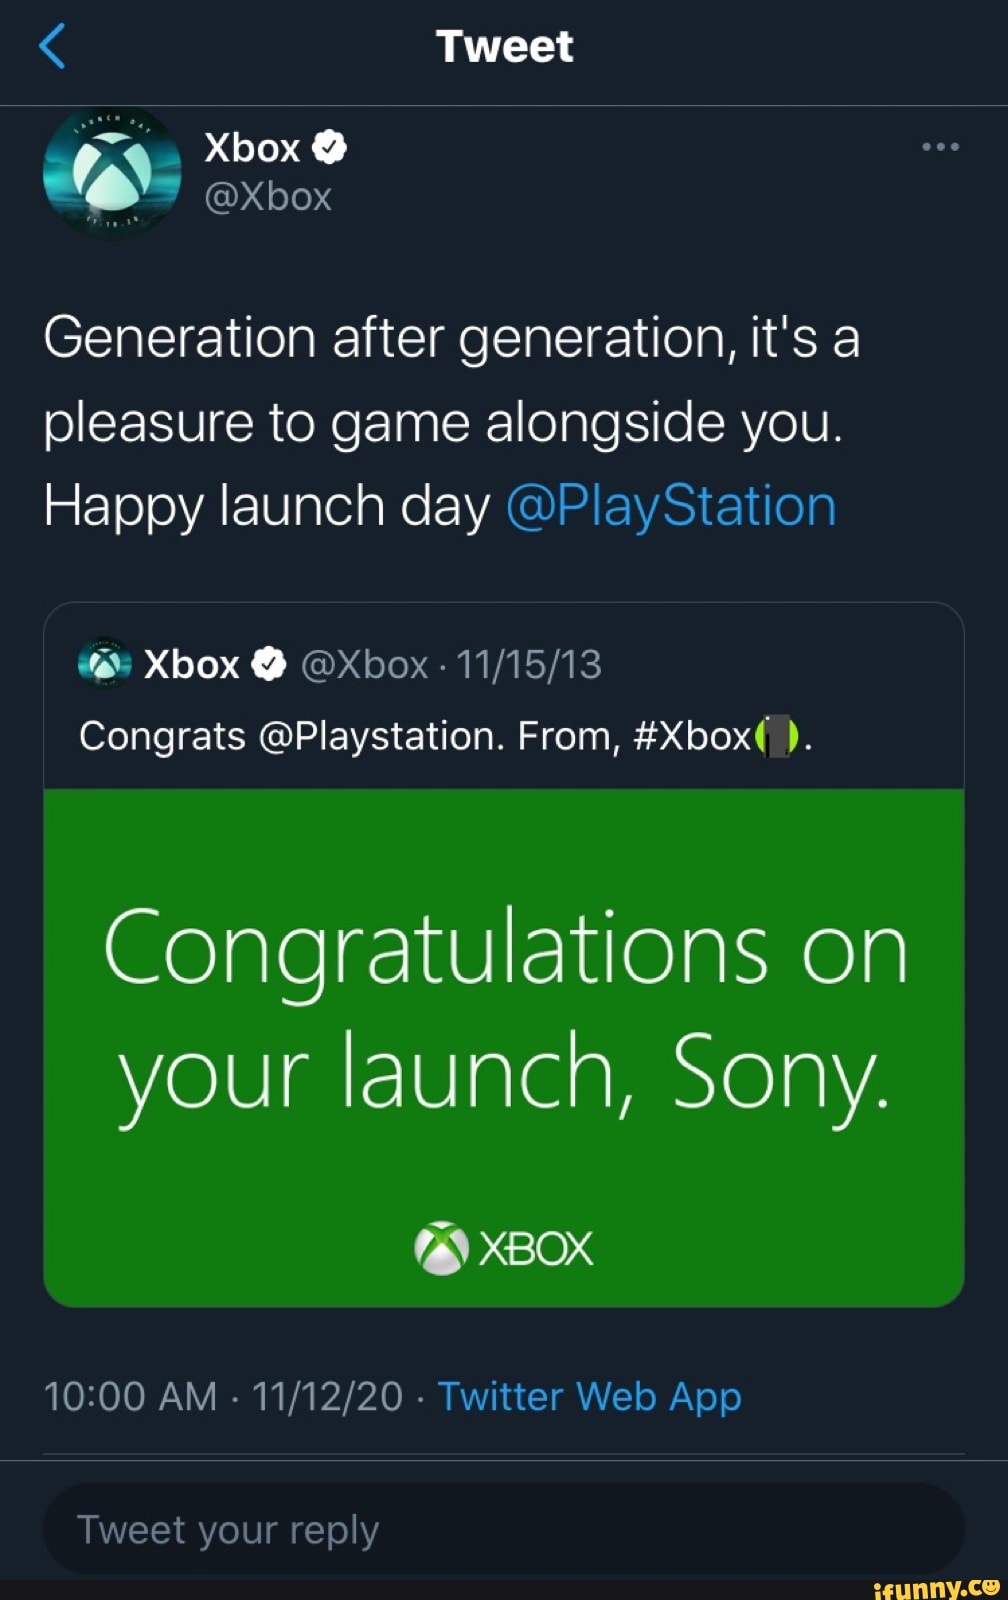Click the Xbox logo inside the green image
The image size is (1008, 1600).
[439, 1245]
